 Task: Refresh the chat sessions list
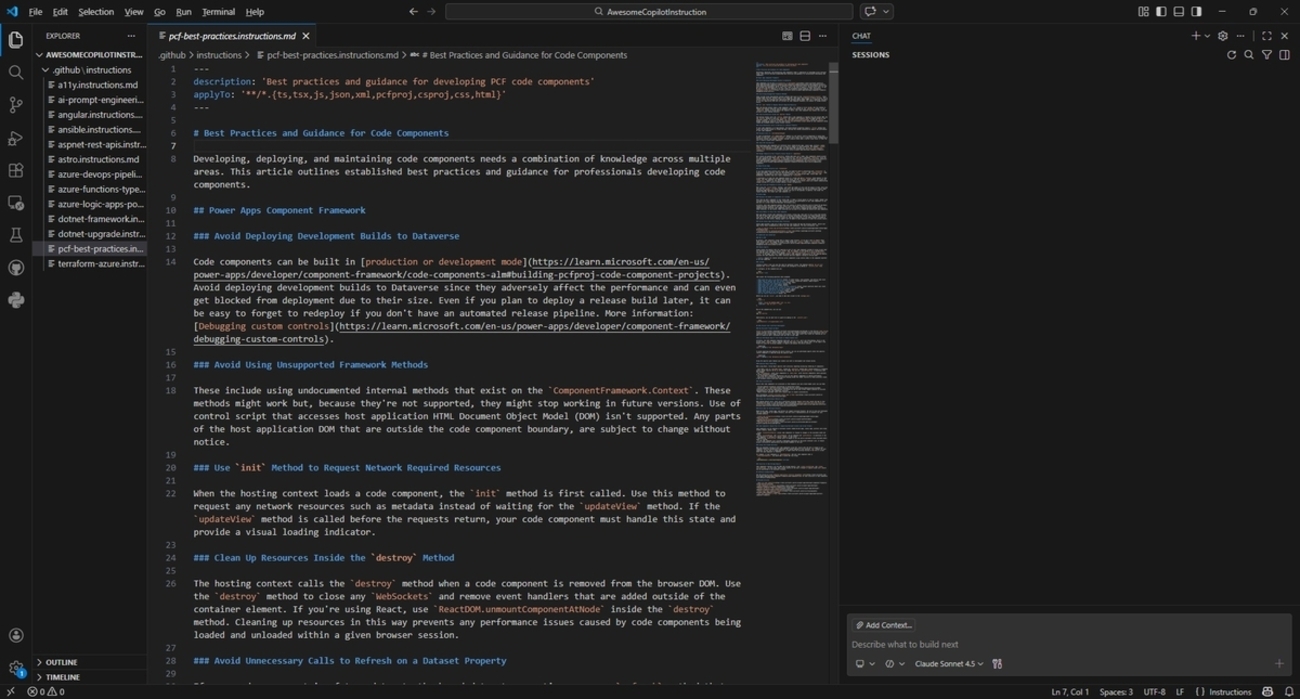[x=1231, y=55]
